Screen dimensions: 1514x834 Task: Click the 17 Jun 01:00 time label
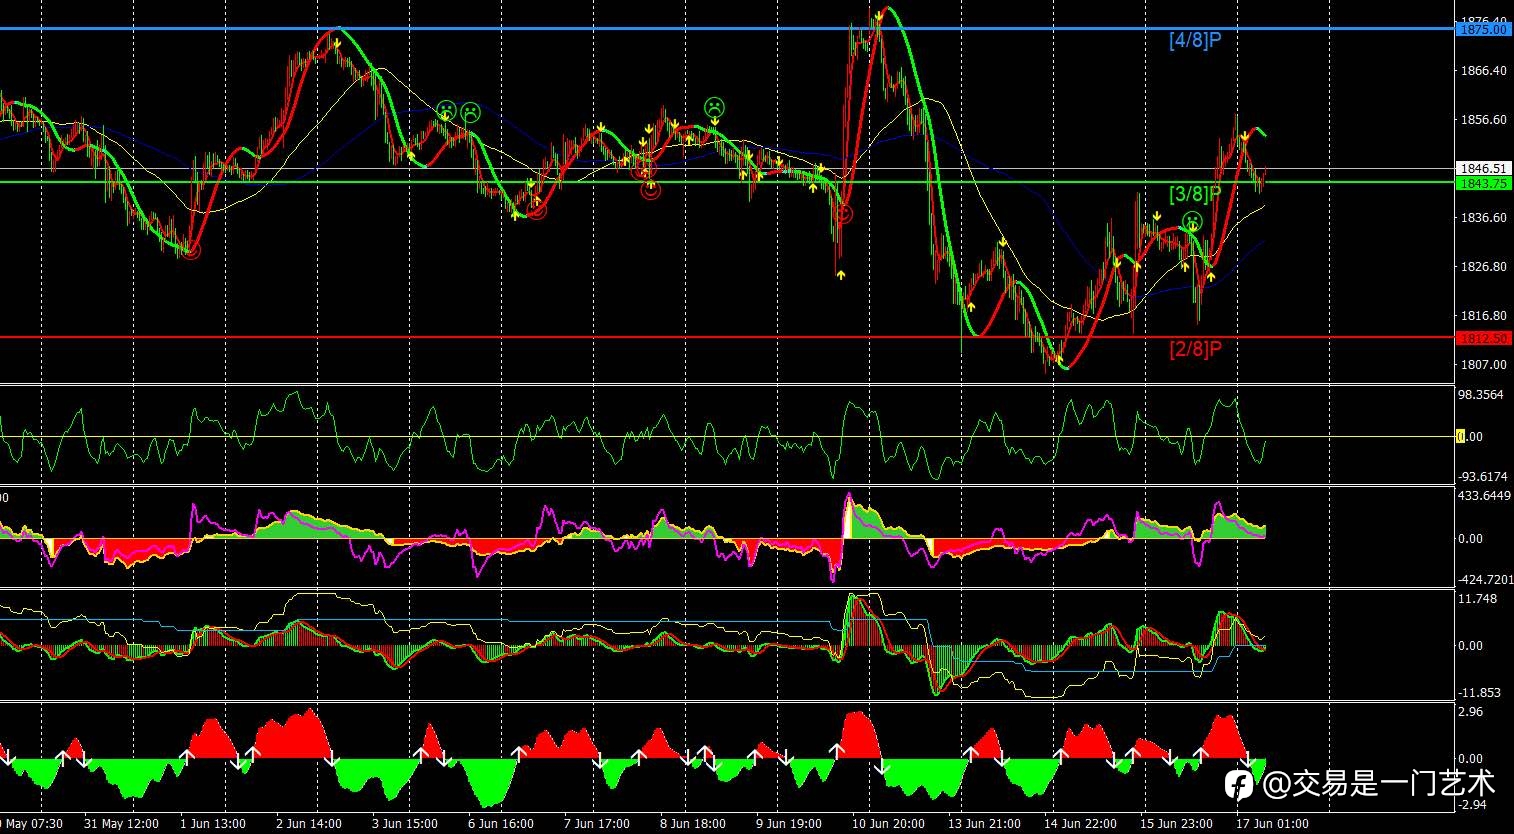point(1272,824)
